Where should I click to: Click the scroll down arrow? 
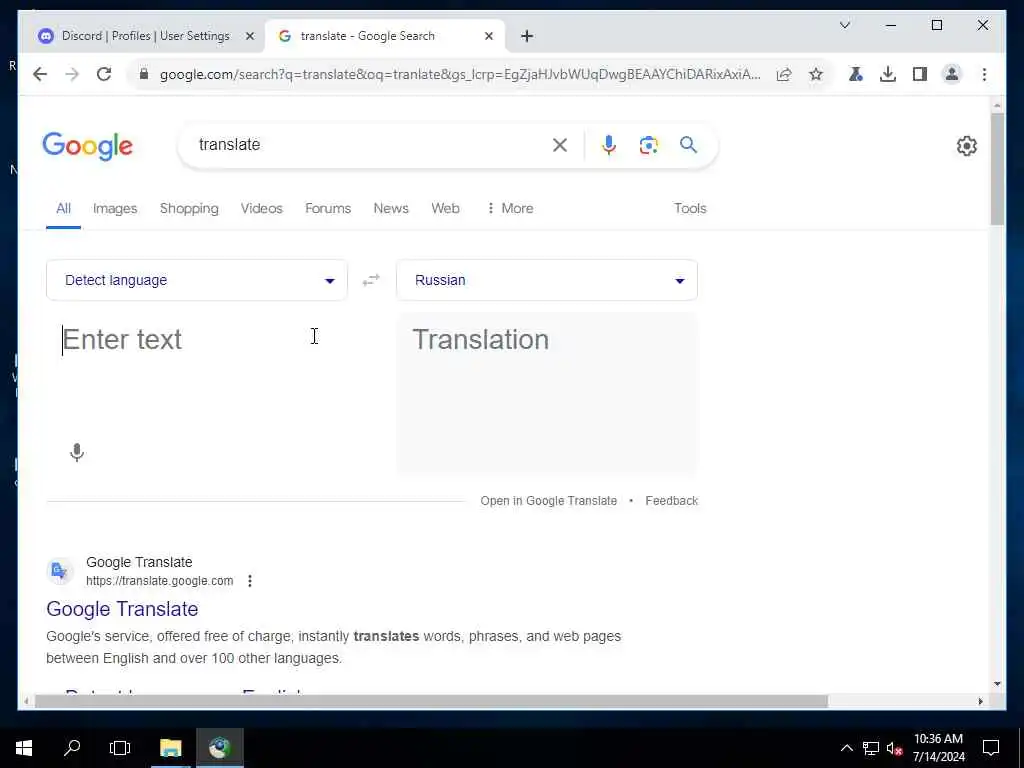click(x=997, y=684)
